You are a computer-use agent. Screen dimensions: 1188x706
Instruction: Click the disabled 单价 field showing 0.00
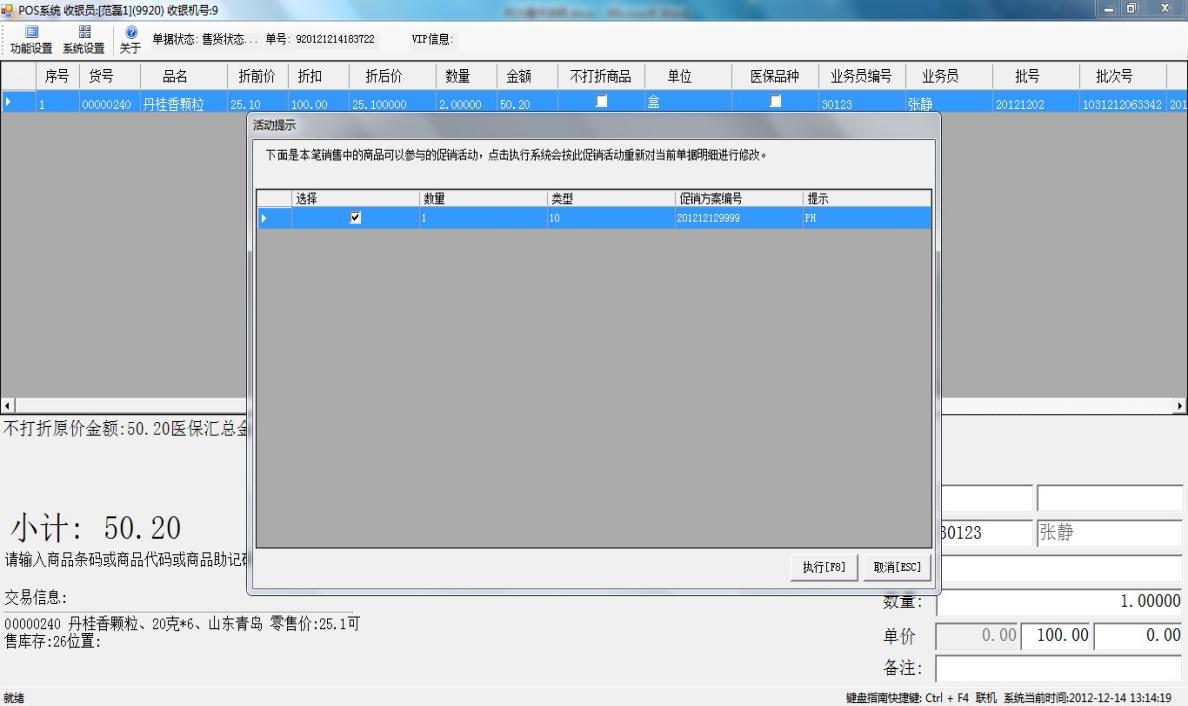(x=977, y=636)
